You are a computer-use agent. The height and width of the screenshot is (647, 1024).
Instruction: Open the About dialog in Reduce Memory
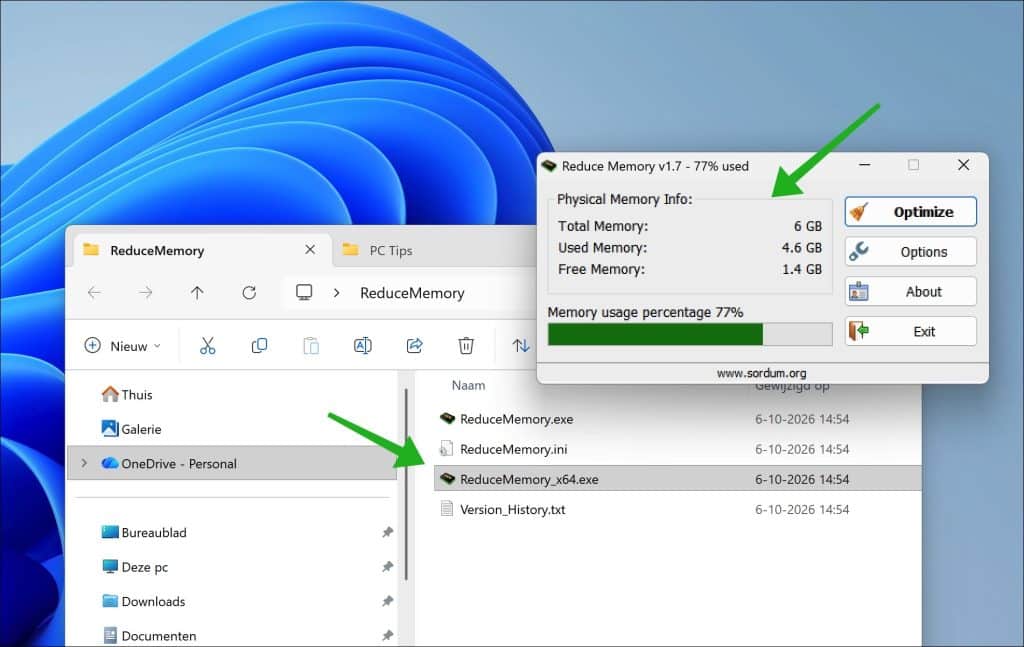point(910,291)
